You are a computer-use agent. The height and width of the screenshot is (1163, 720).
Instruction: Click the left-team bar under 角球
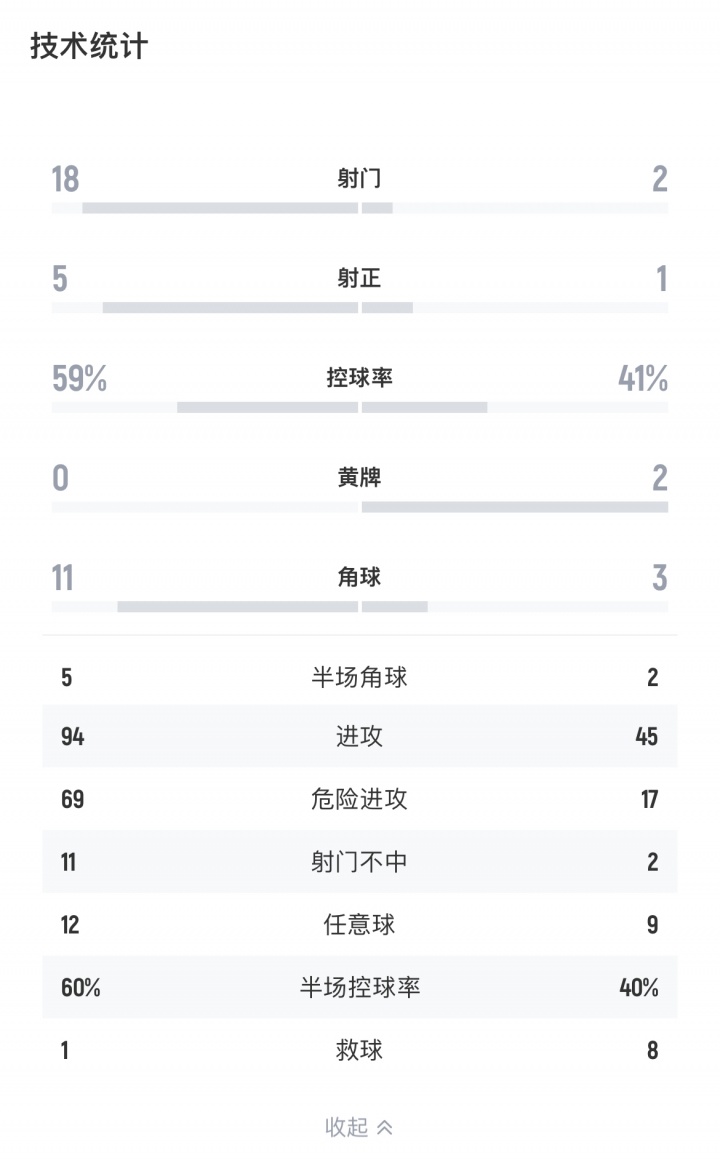point(237,606)
